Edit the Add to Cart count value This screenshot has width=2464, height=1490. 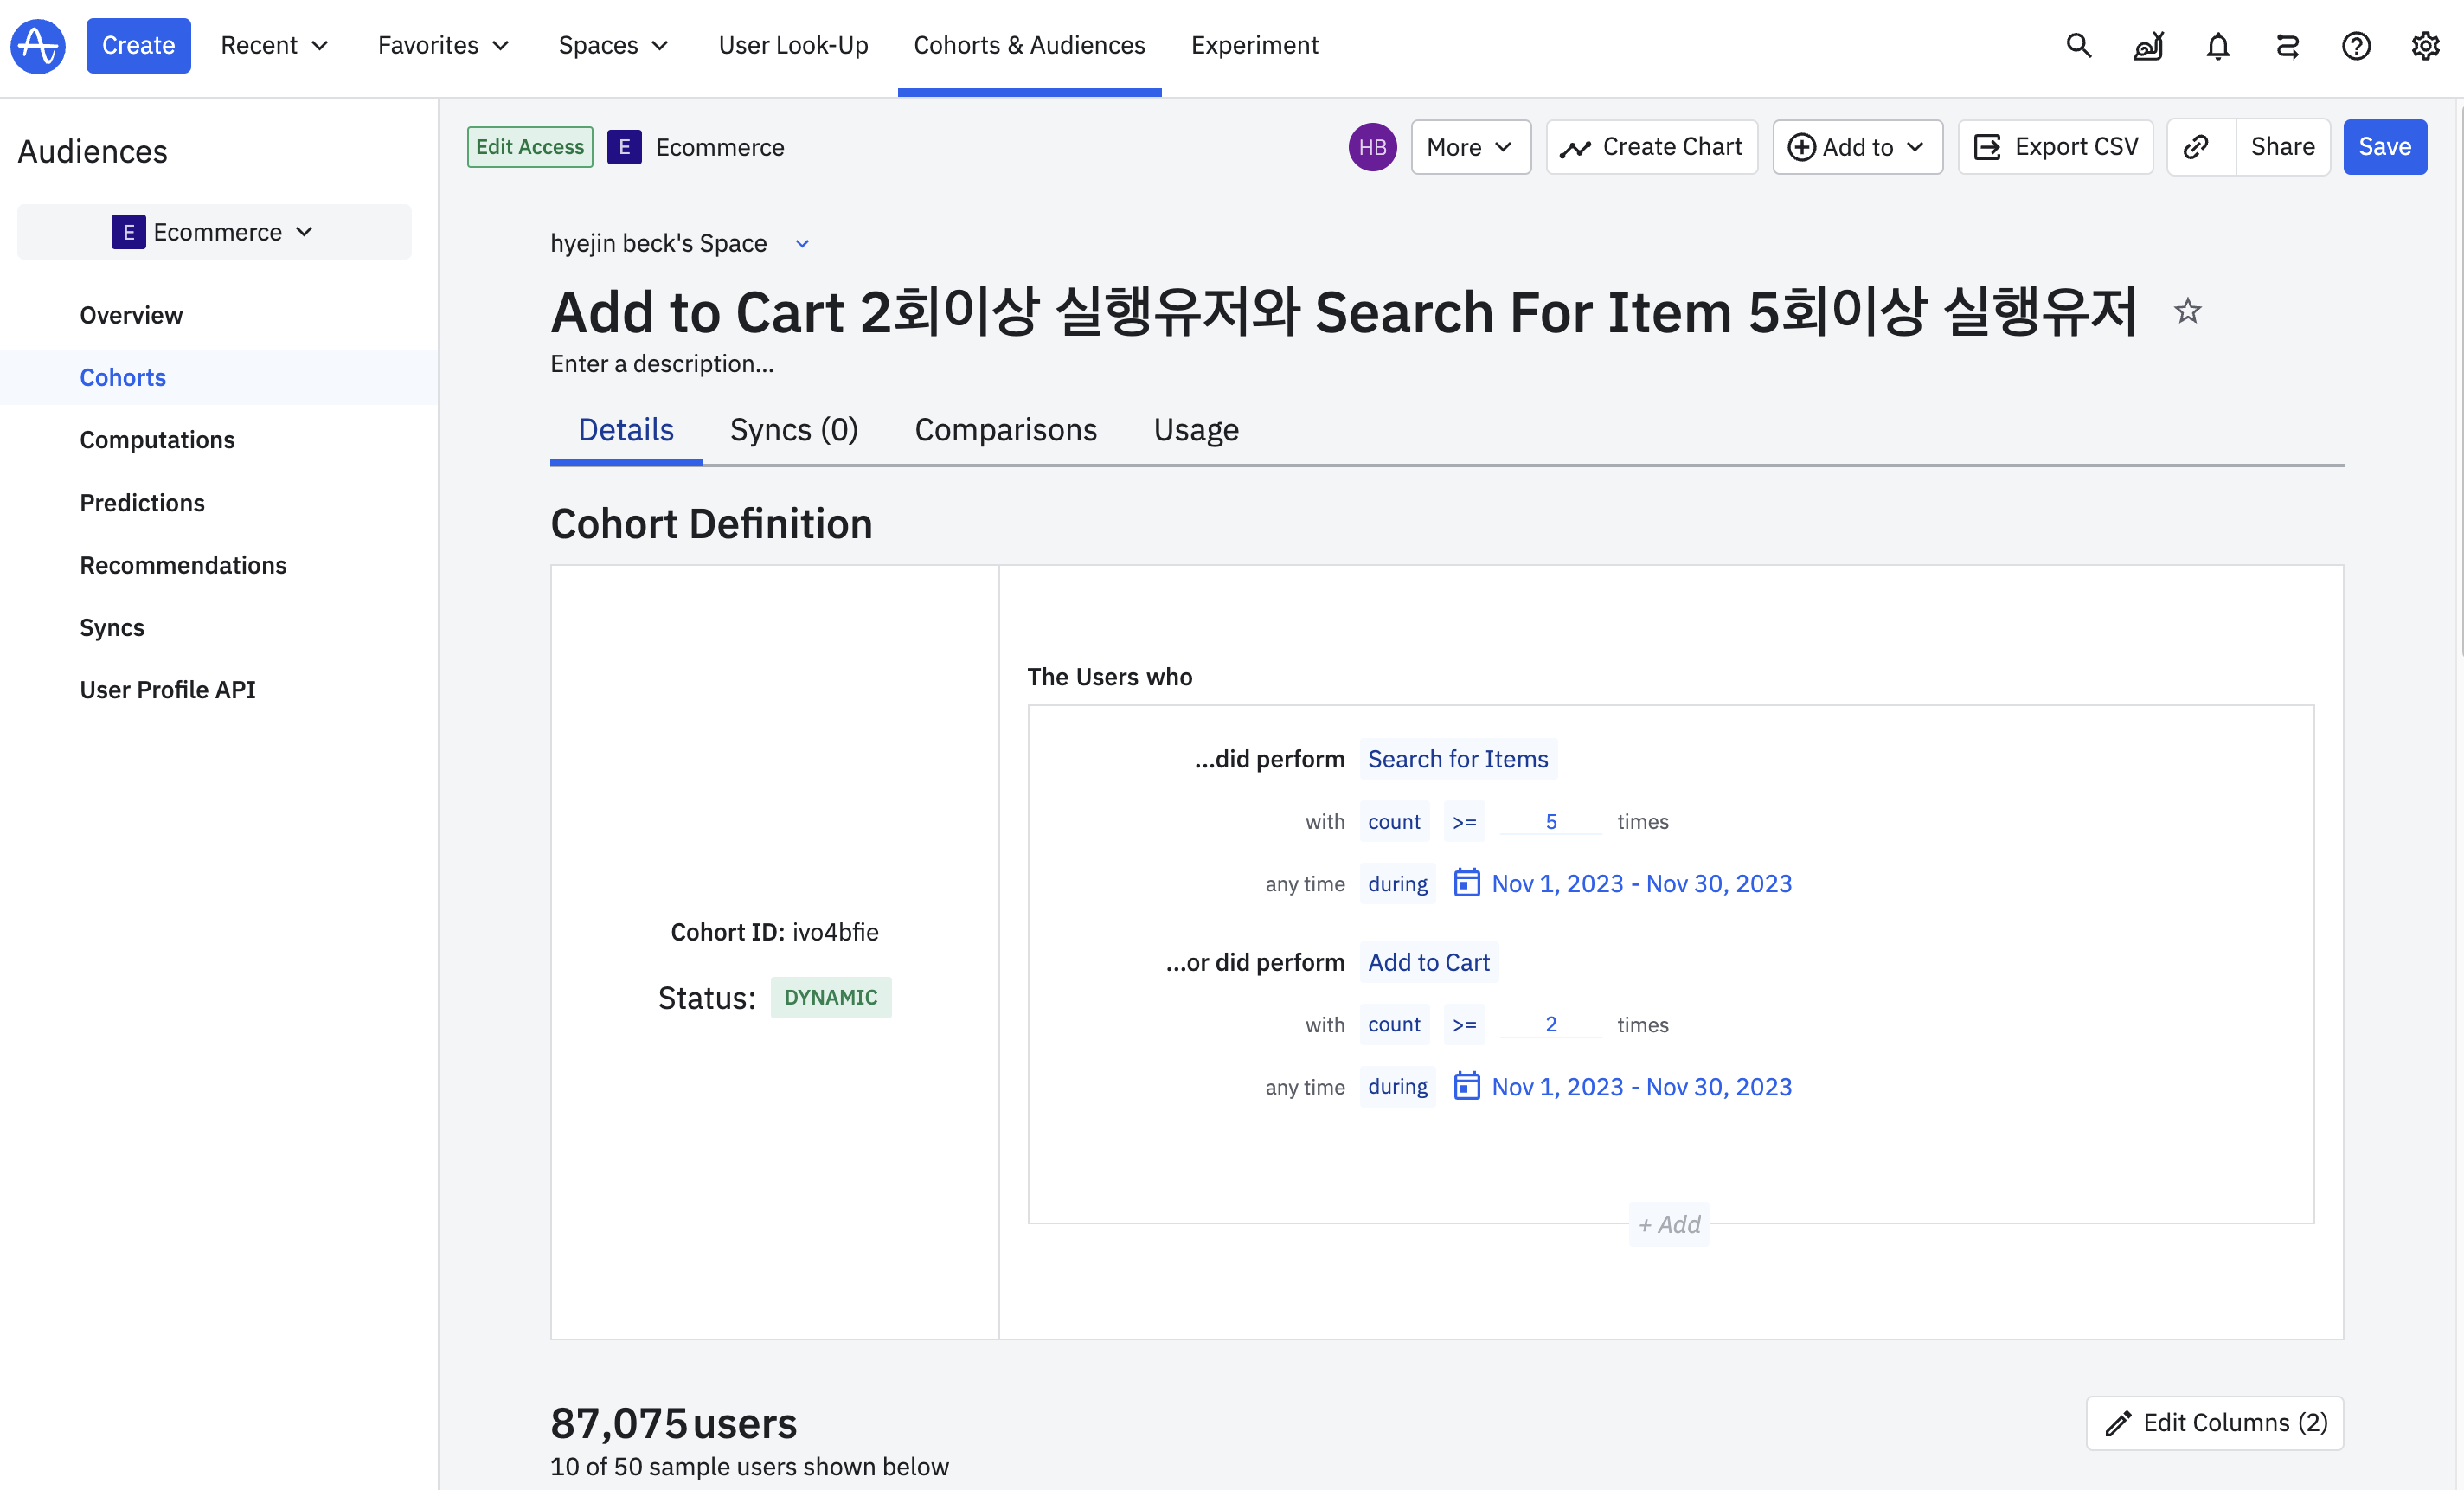coord(1550,1024)
